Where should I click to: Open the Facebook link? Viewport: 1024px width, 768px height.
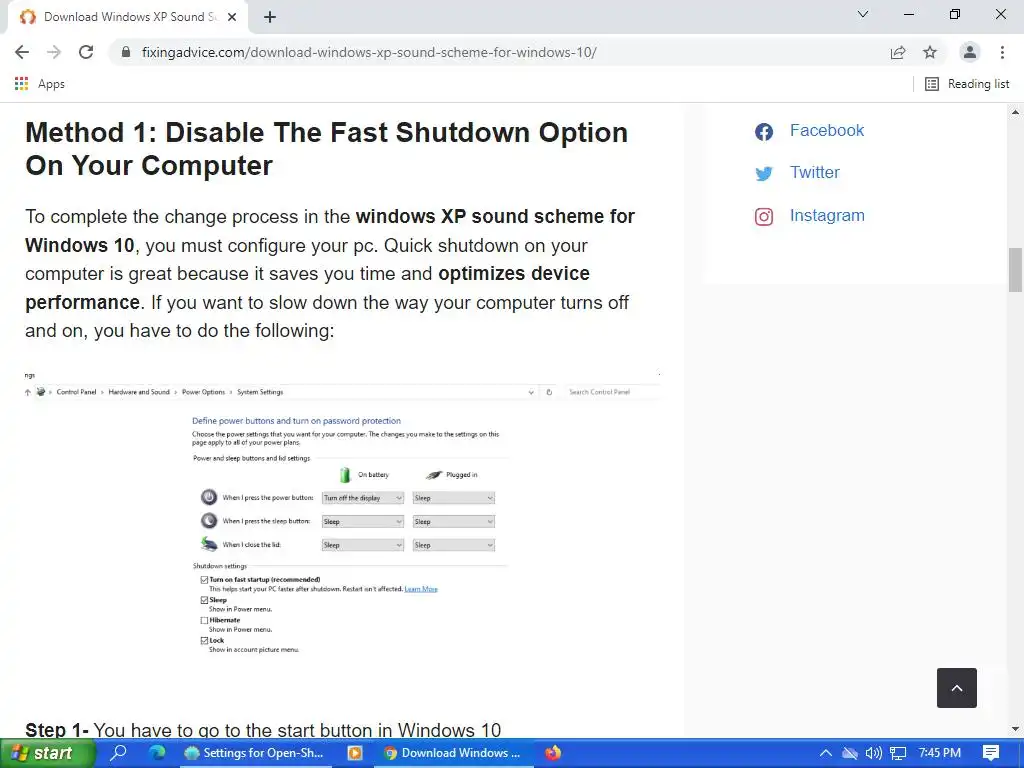(x=827, y=131)
